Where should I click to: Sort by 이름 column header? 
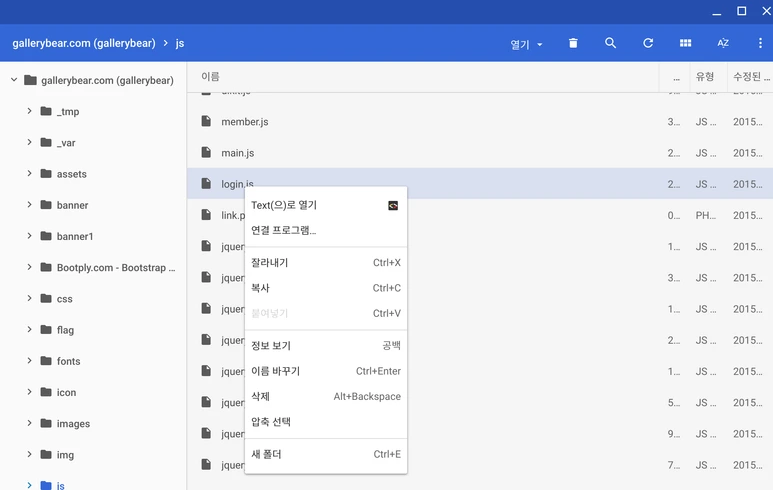[x=211, y=76]
